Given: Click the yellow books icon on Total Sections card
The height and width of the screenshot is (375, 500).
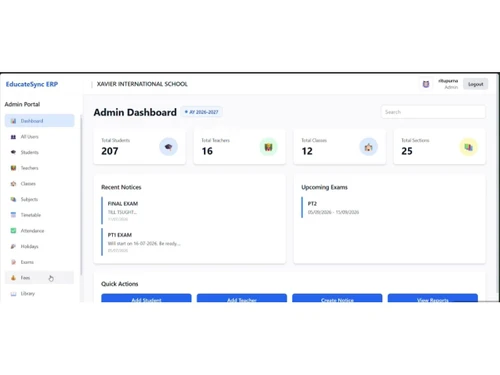Looking at the screenshot, I should [x=468, y=147].
